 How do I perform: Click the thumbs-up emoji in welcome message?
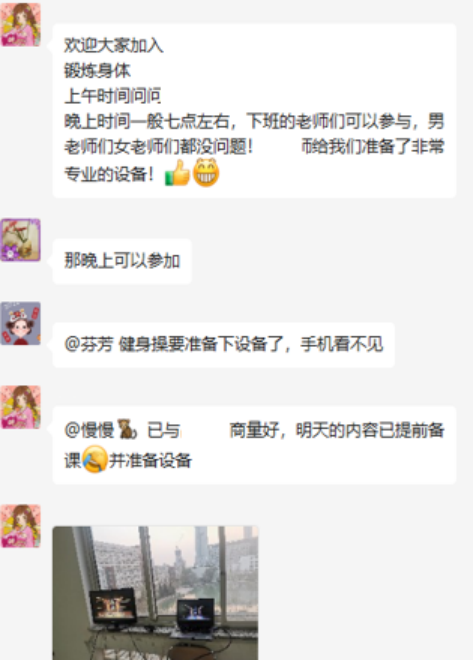[x=177, y=173]
